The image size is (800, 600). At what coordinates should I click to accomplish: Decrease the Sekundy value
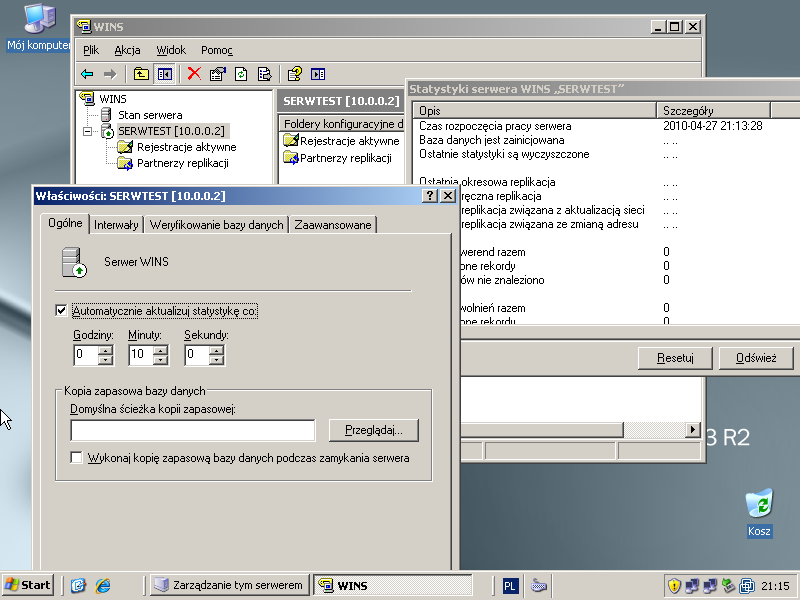(217, 360)
